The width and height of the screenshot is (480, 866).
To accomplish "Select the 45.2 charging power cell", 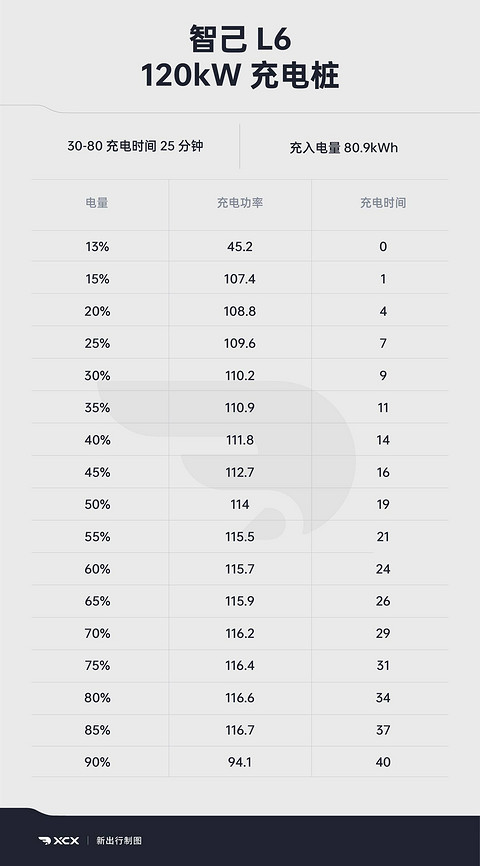I will 240,247.
